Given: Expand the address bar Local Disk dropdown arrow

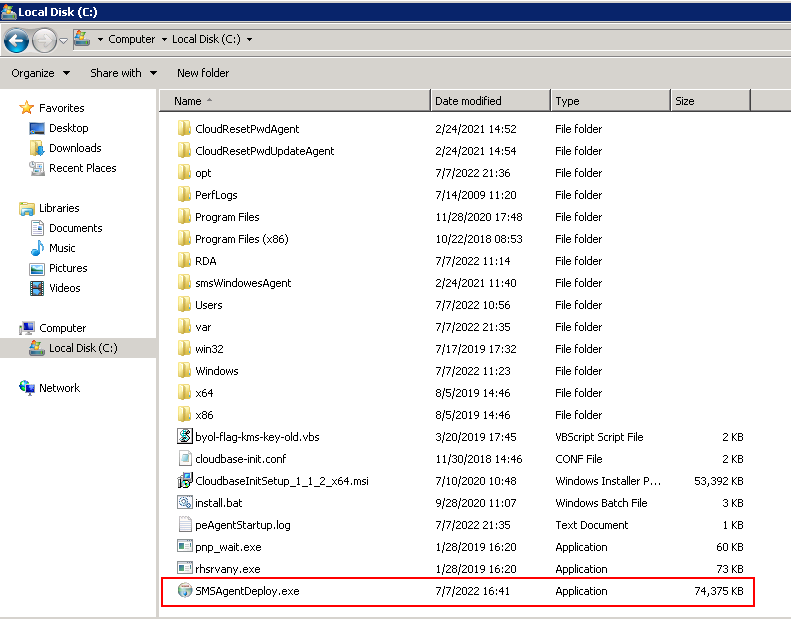Looking at the screenshot, I should [249, 40].
